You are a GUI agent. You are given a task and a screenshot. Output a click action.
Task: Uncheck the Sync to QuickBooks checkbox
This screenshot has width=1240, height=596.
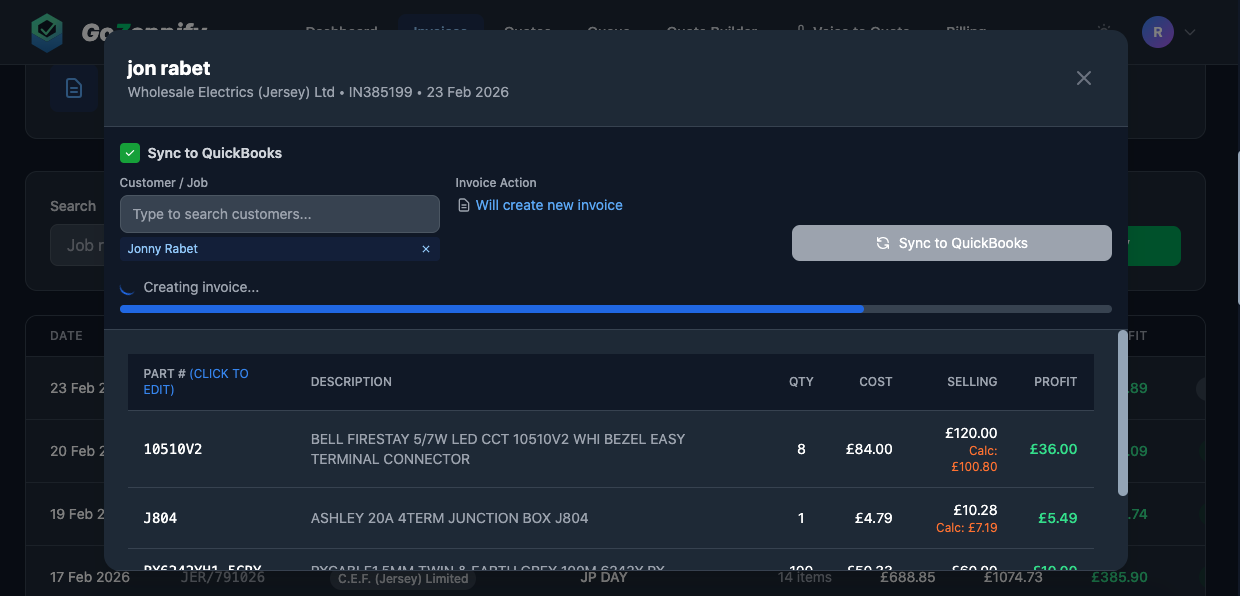[x=129, y=153]
